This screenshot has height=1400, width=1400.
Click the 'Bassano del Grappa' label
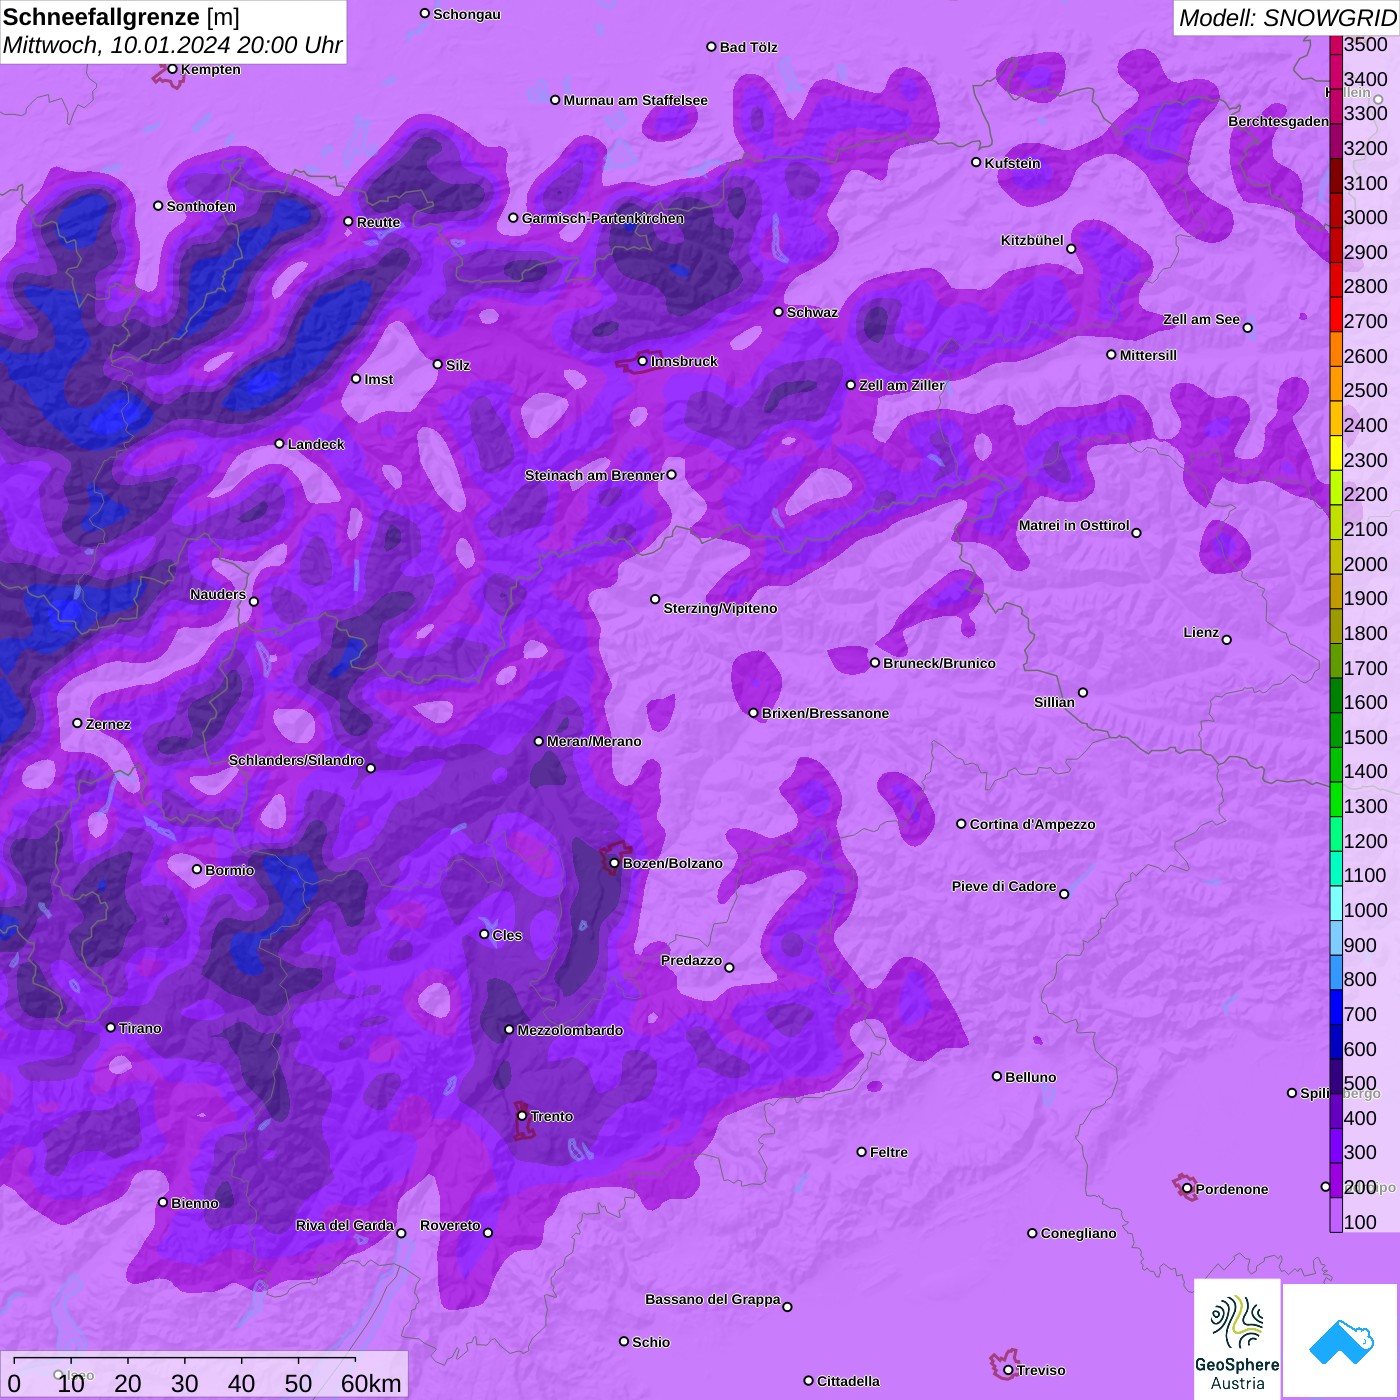point(713,1299)
